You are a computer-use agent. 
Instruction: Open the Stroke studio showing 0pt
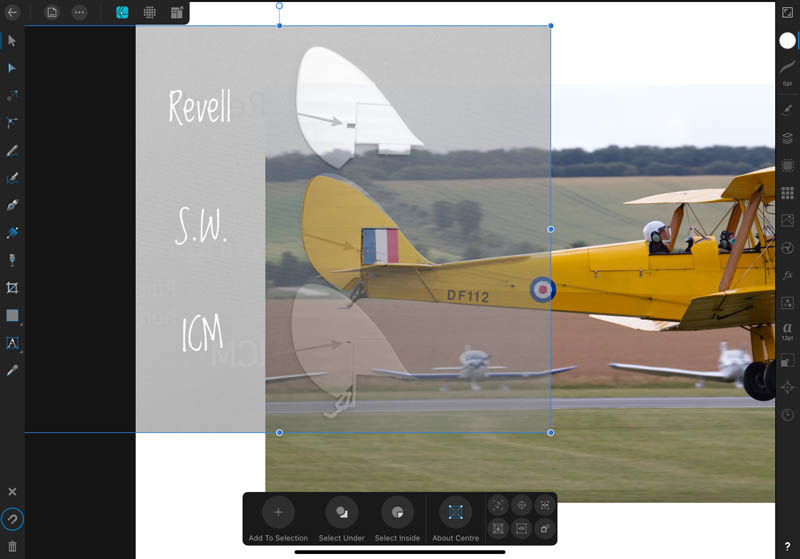click(787, 71)
